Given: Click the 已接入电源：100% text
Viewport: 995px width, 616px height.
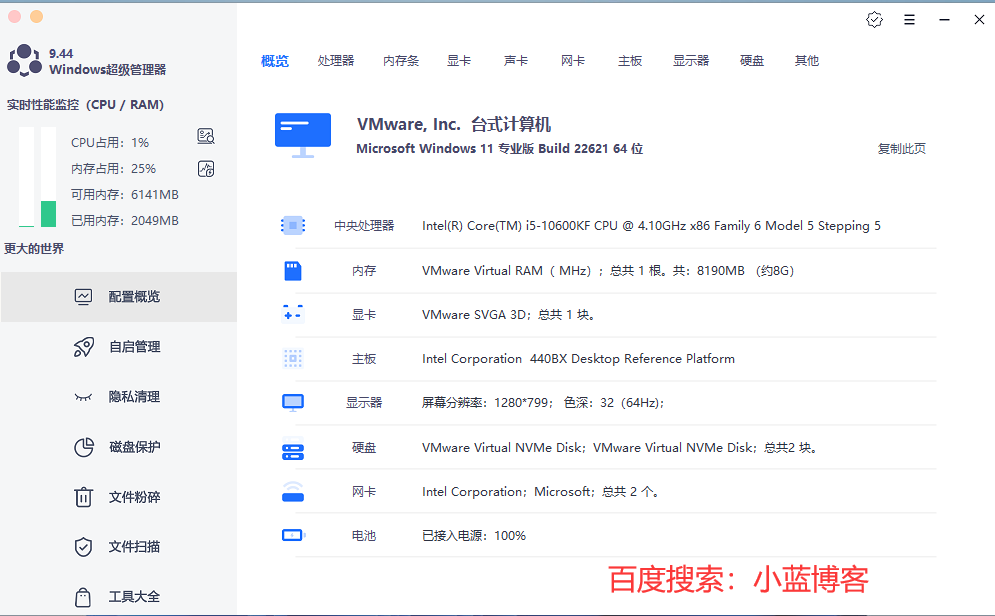Looking at the screenshot, I should pos(474,536).
